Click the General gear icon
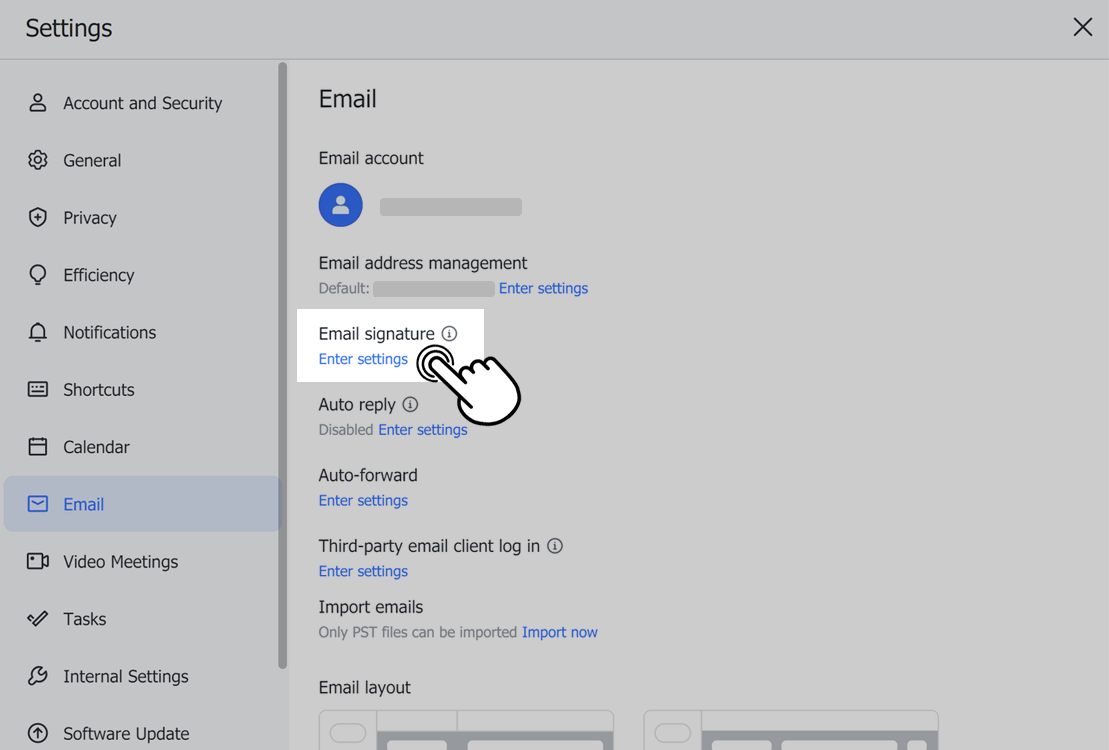 [37, 160]
